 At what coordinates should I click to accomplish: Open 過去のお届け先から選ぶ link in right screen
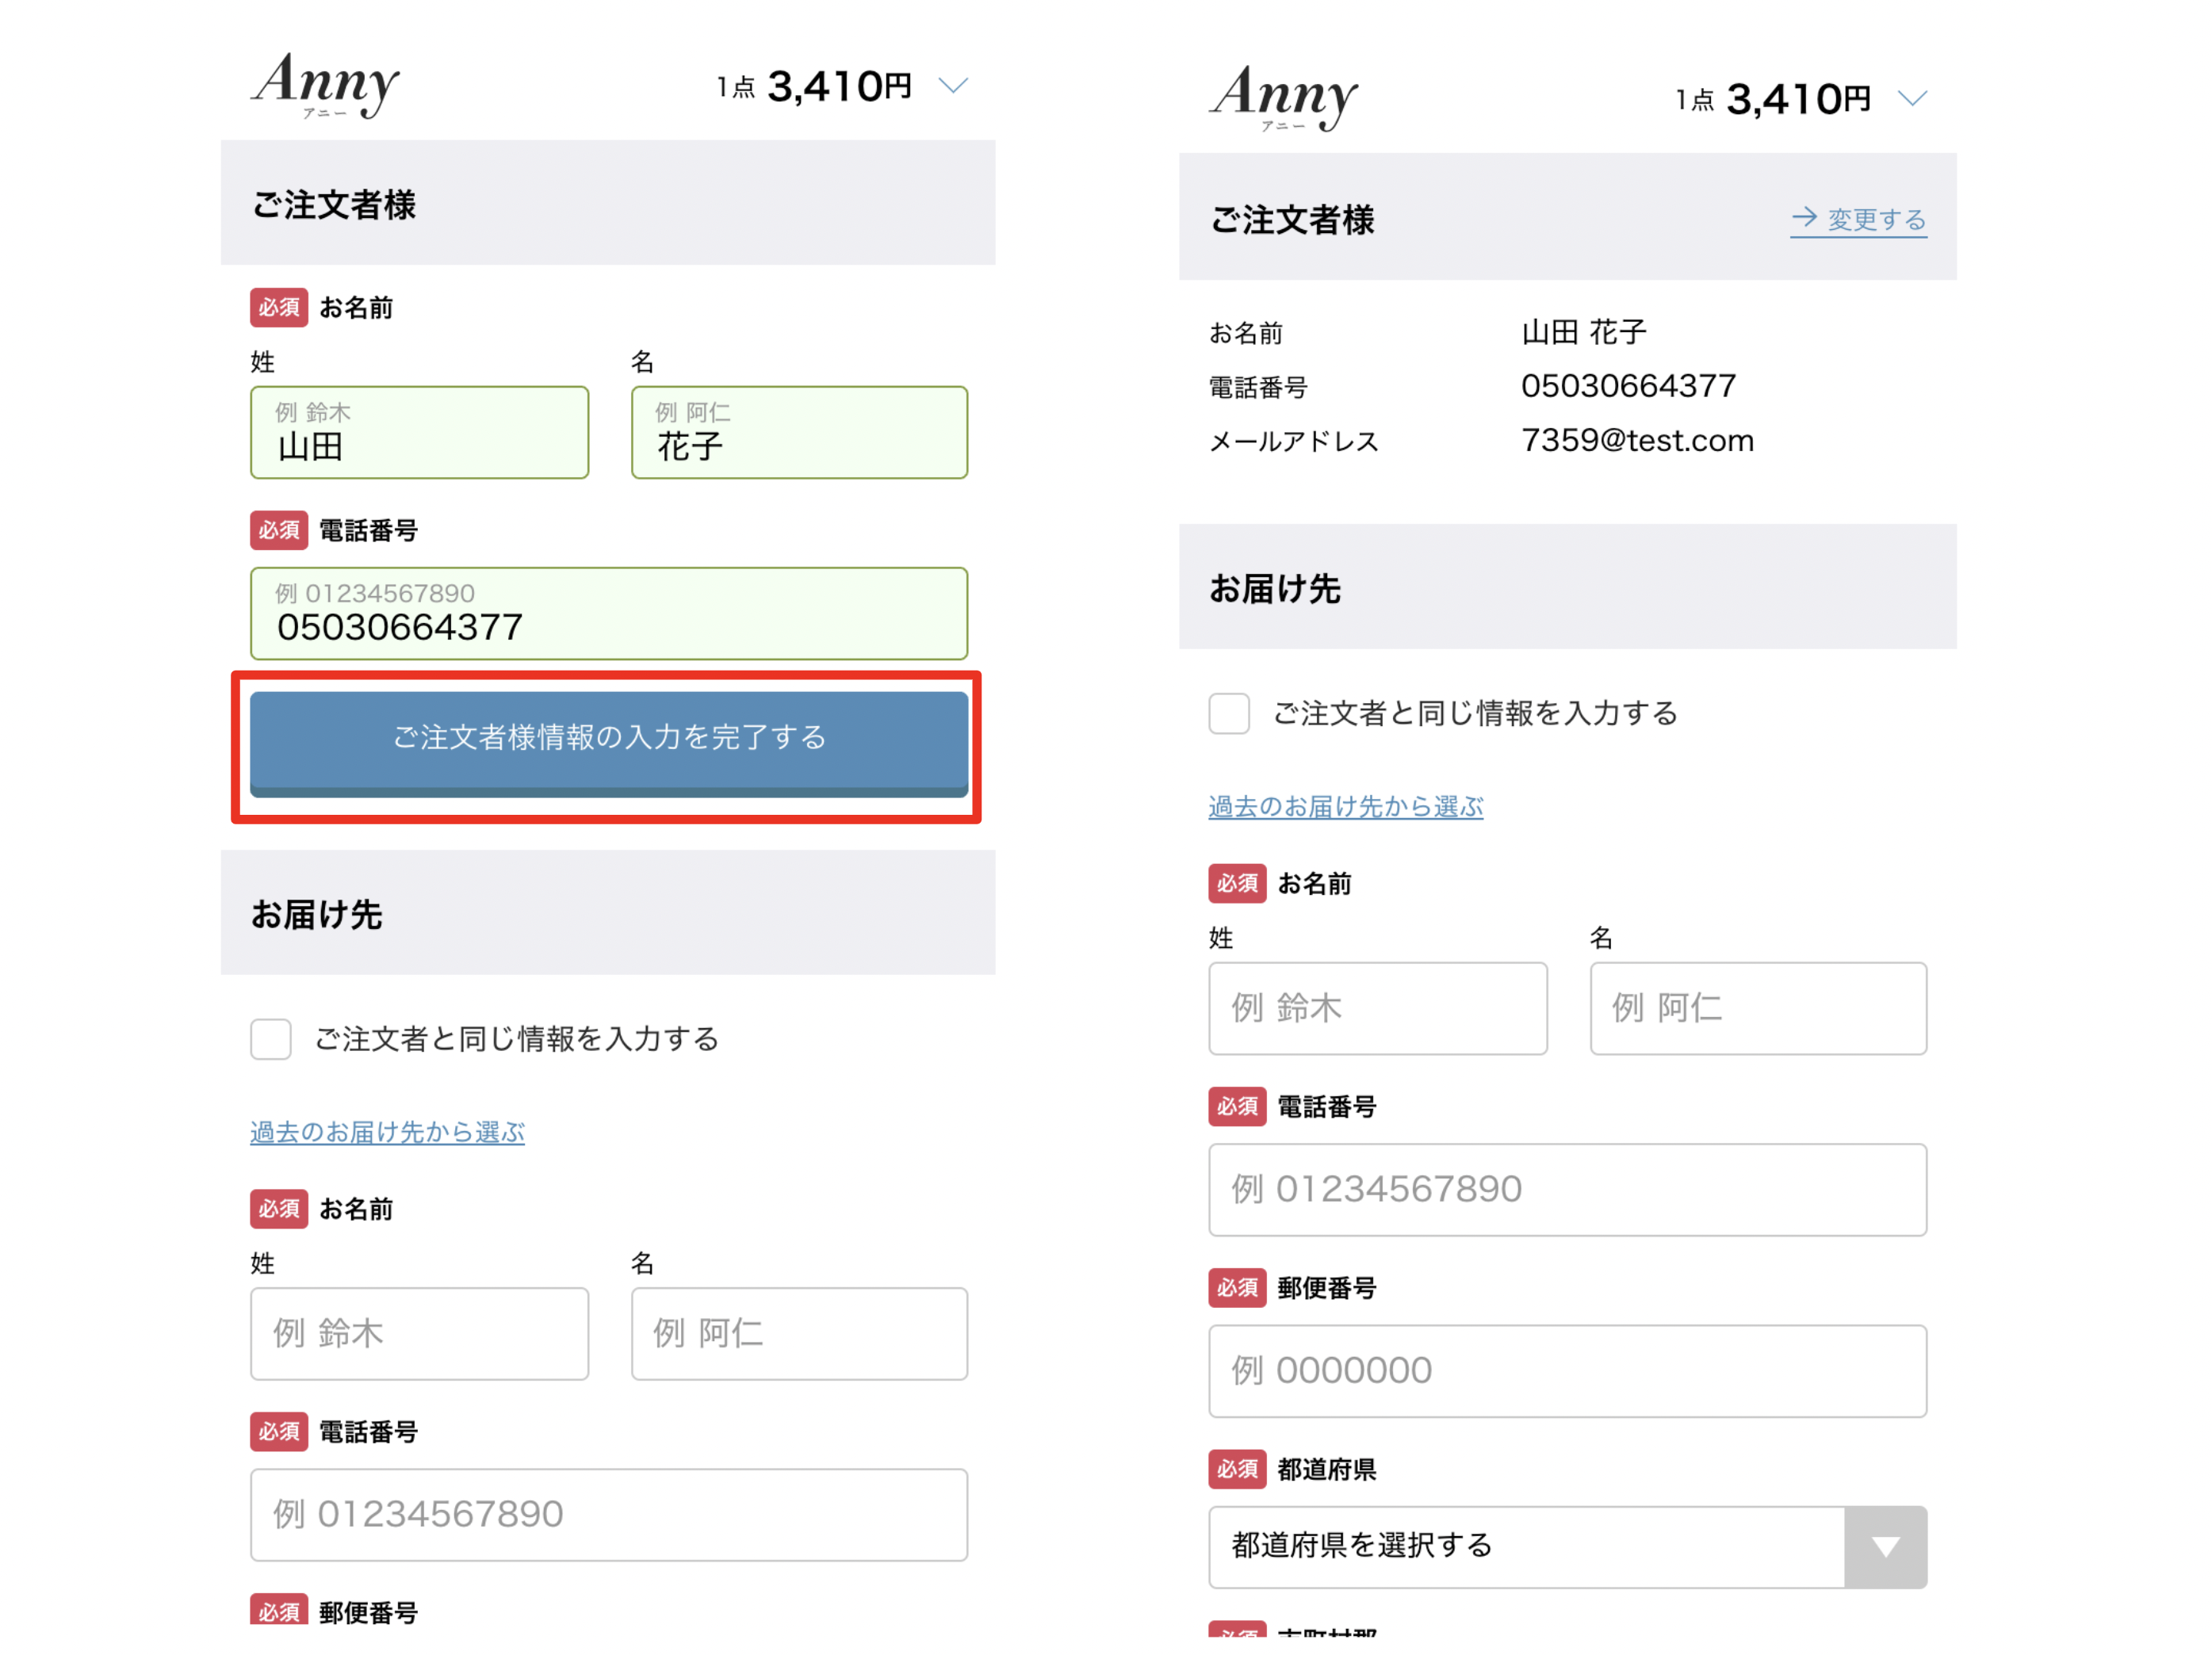1345,806
